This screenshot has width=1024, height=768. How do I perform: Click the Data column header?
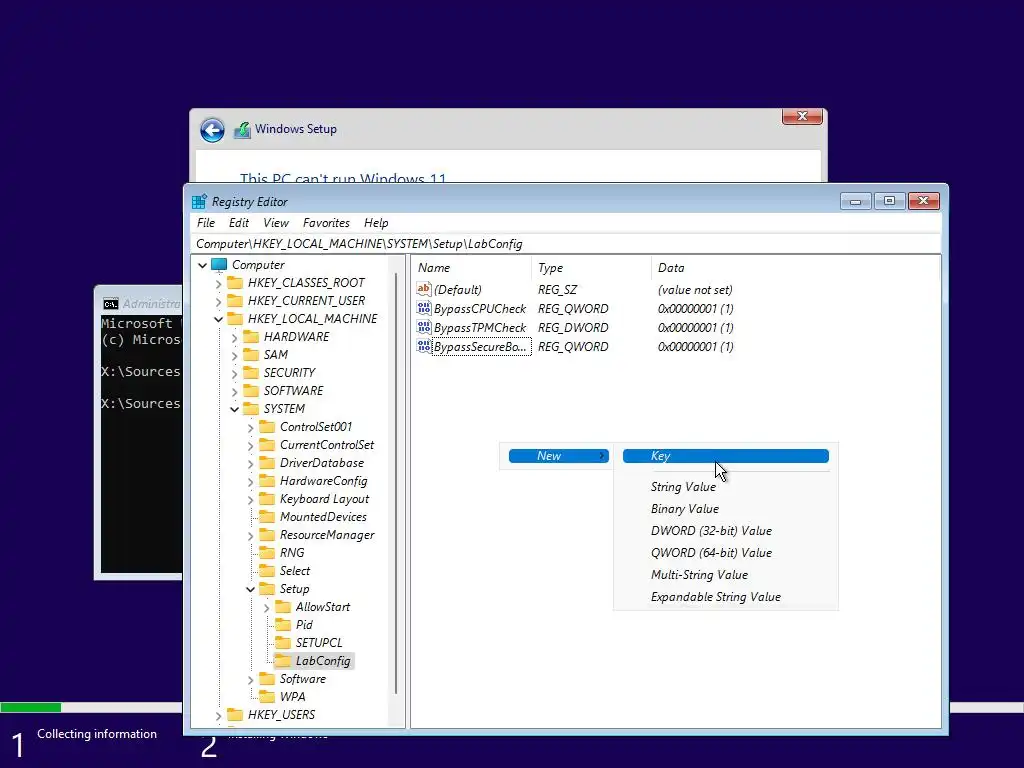coord(795,268)
